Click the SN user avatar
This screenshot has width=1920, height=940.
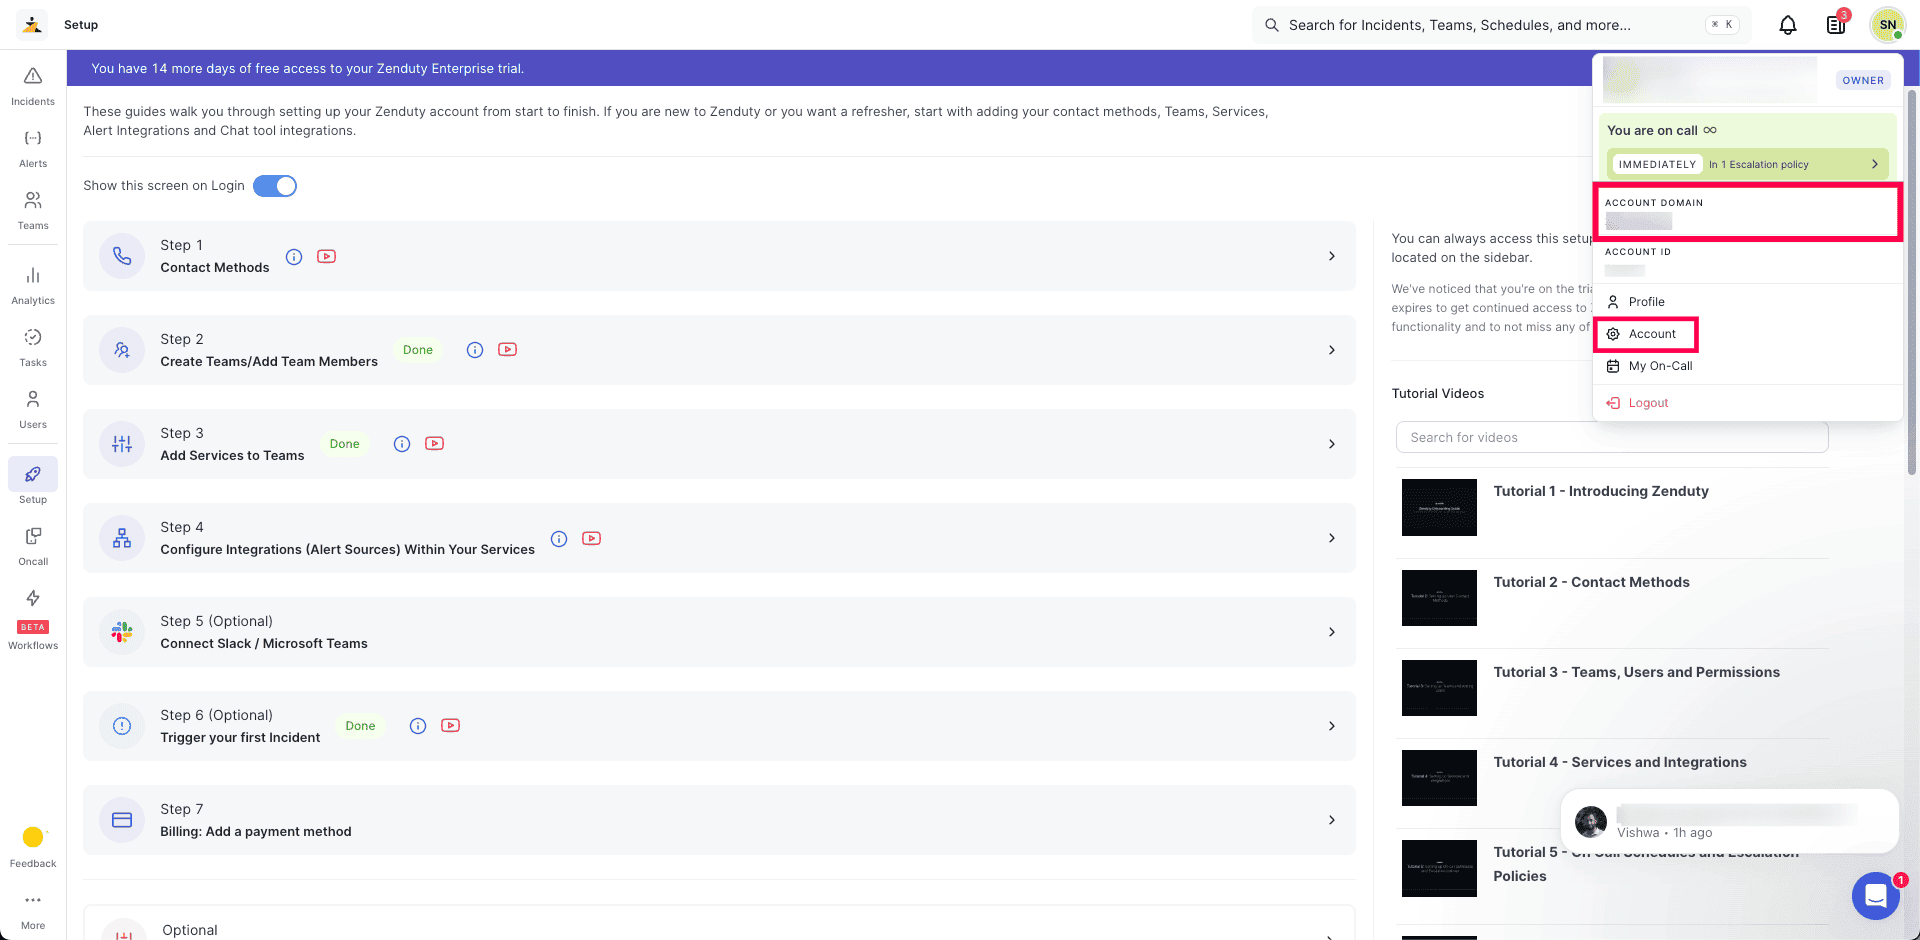tap(1887, 25)
